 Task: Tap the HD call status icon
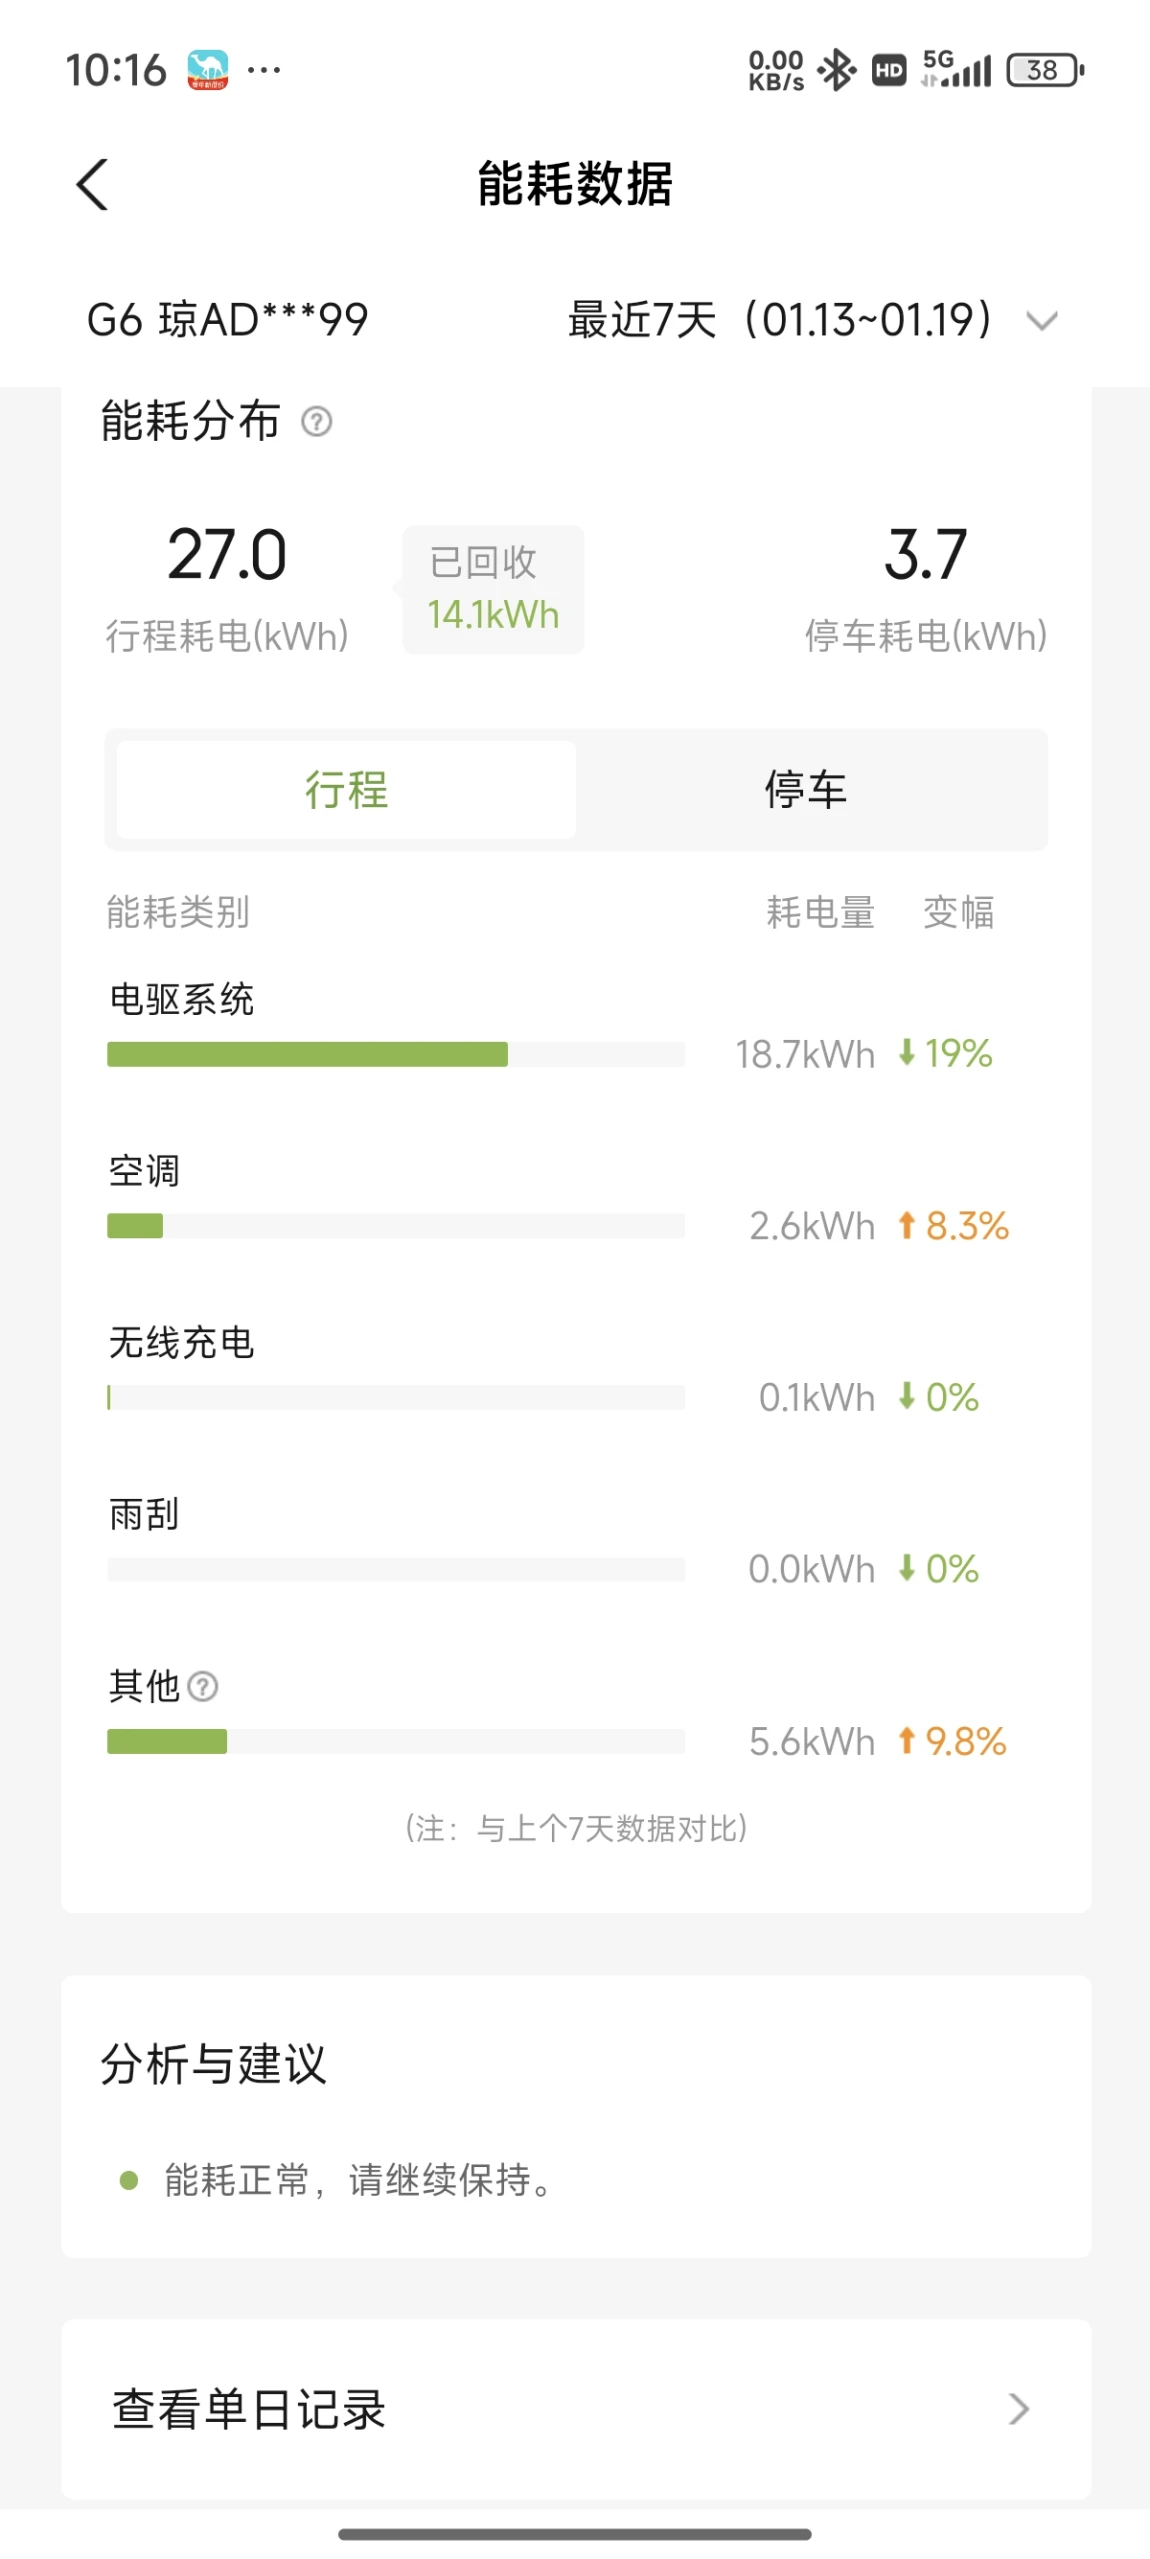pyautogui.click(x=888, y=70)
